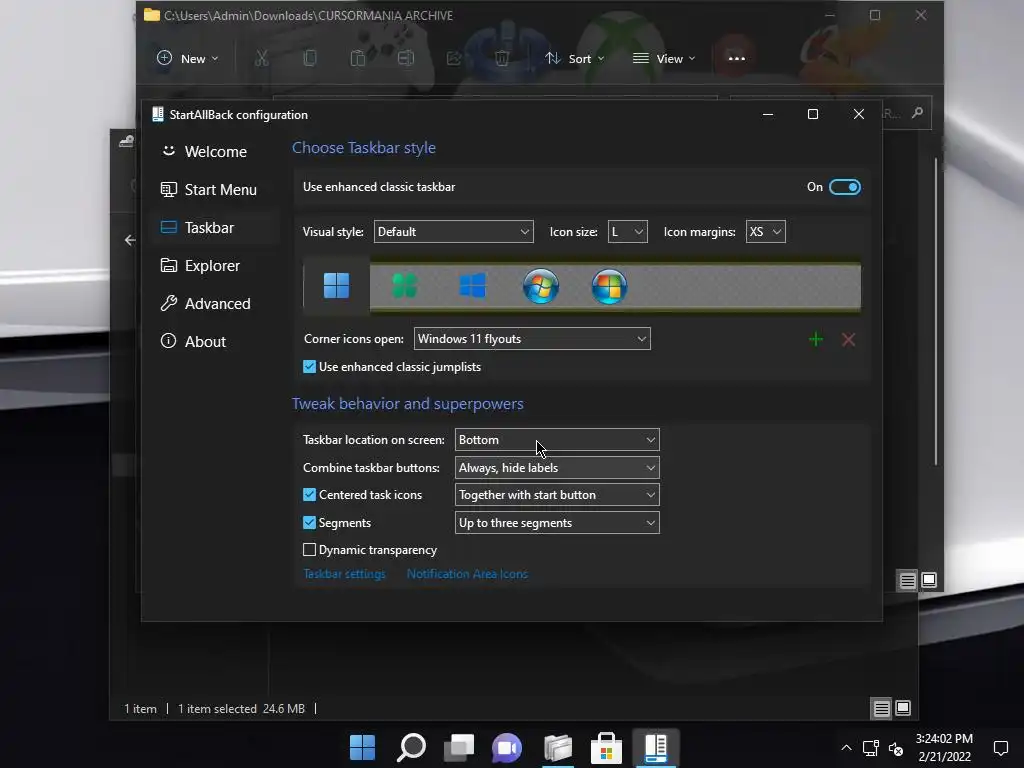The image size is (1024, 768).
Task: Open the Visual style dropdown
Action: tap(453, 232)
